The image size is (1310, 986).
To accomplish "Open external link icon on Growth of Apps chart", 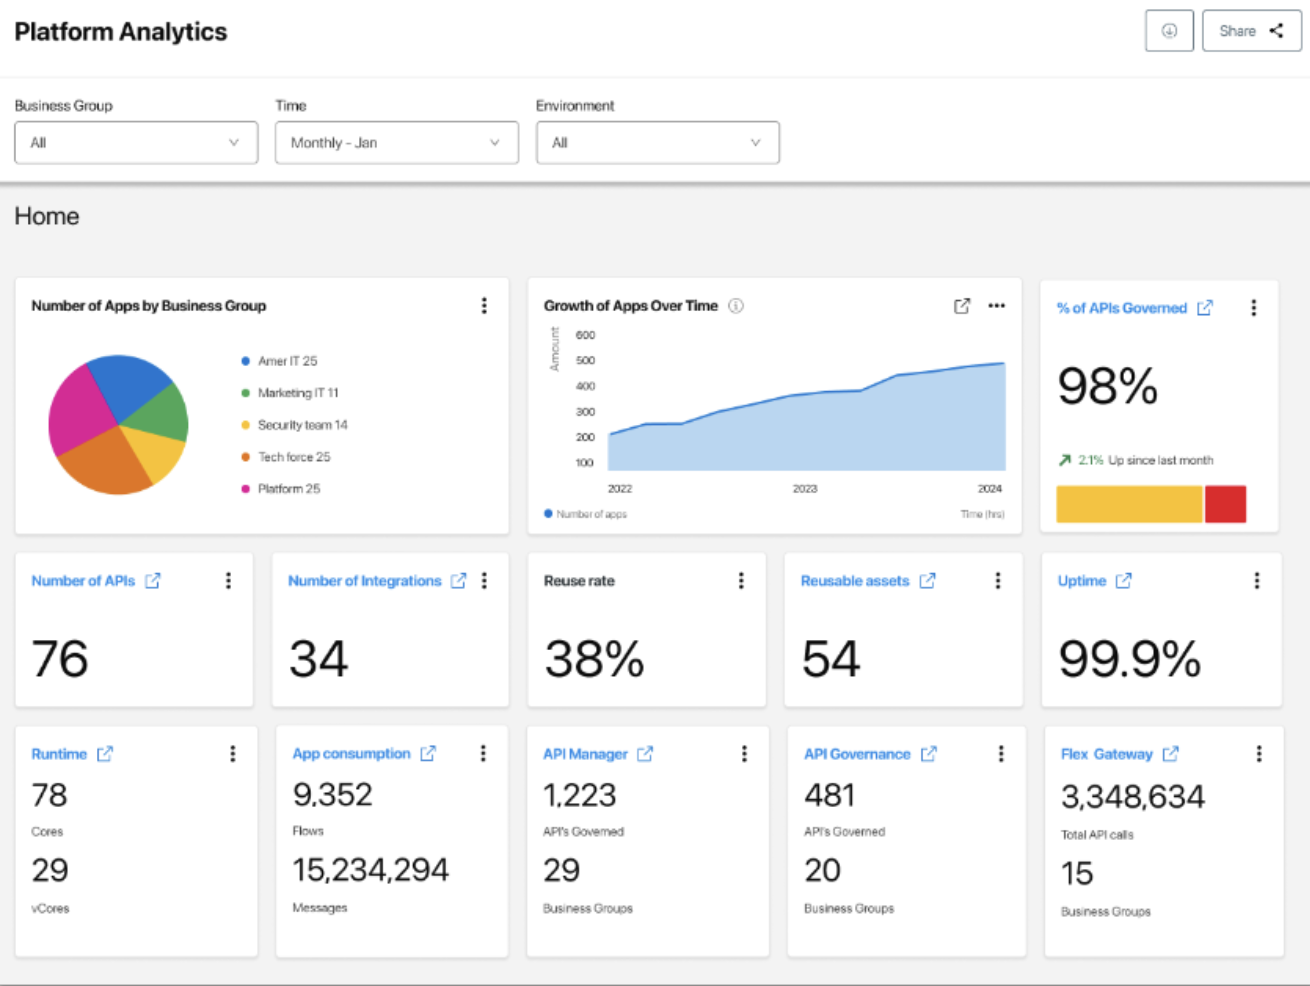I will click(962, 306).
